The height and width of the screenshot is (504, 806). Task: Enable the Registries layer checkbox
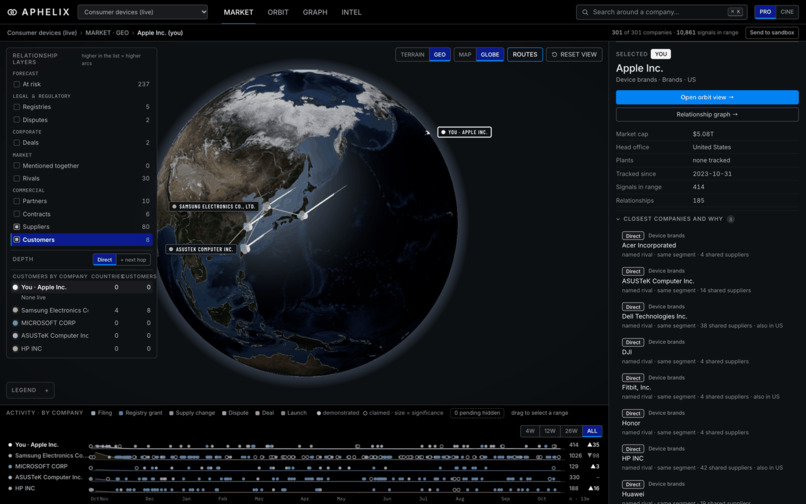(x=16, y=107)
